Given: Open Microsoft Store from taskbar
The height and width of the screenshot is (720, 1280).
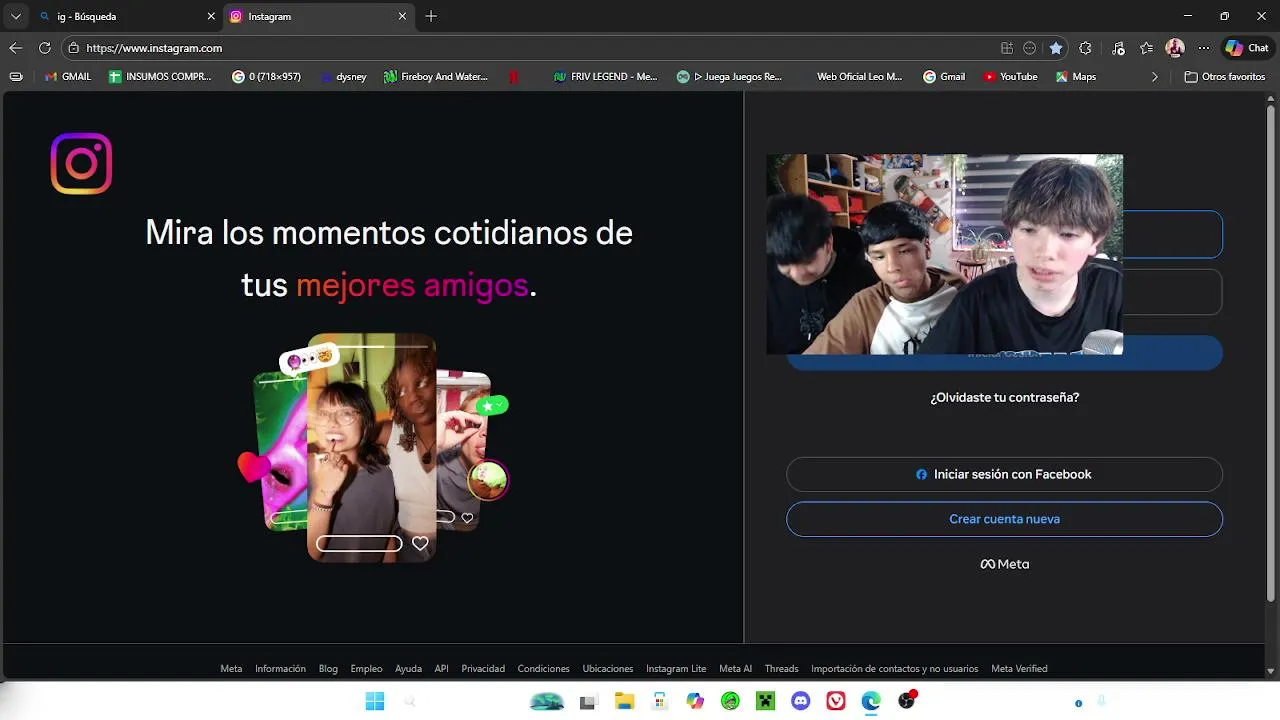Looking at the screenshot, I should click(x=659, y=702).
